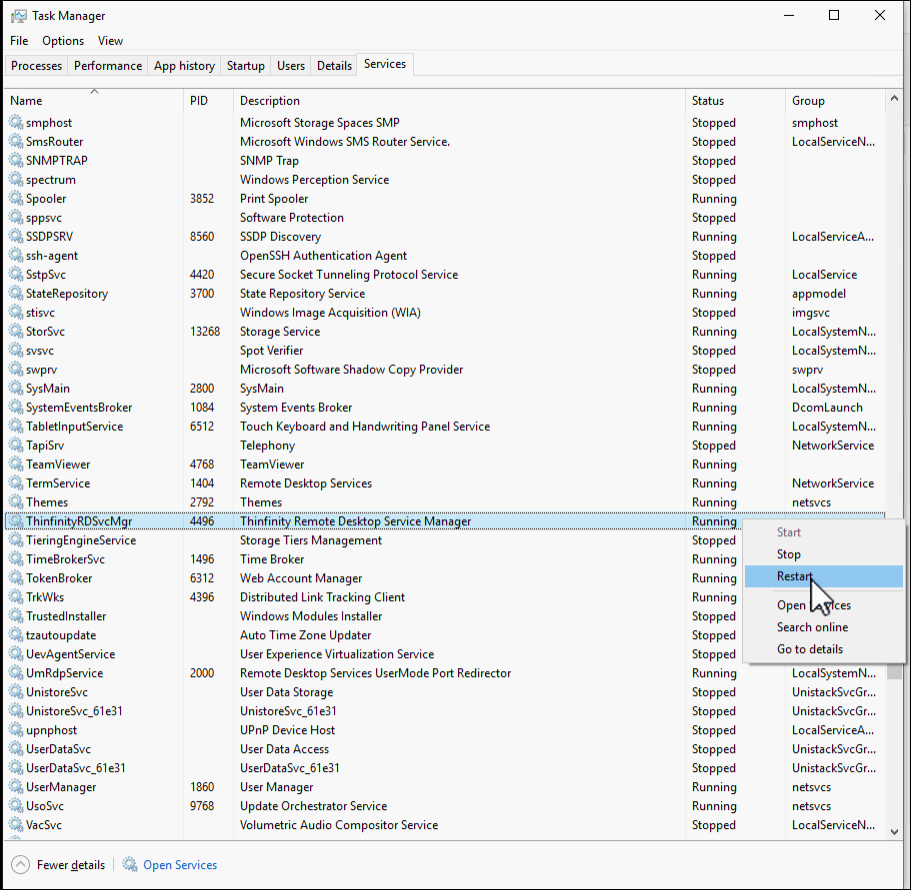Click the TeamViewer service gear icon

click(15, 464)
